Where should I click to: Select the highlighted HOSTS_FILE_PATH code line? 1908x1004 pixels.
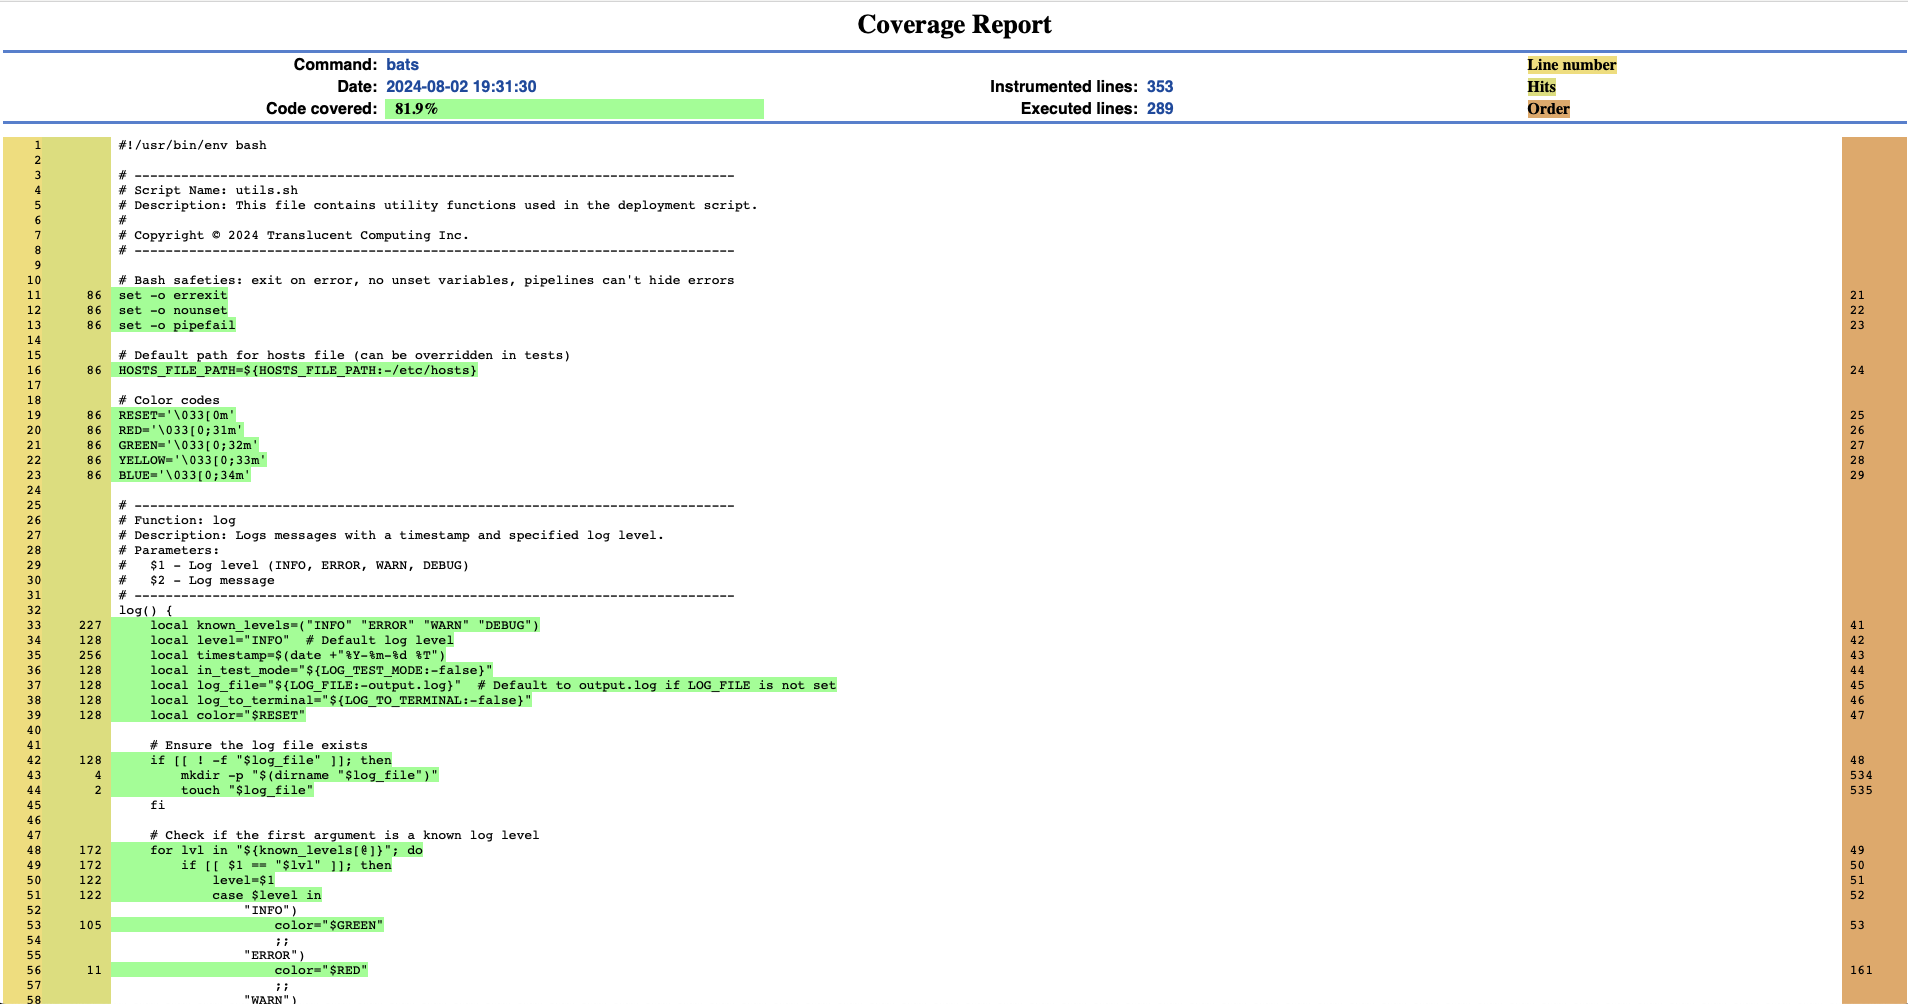[x=297, y=370]
